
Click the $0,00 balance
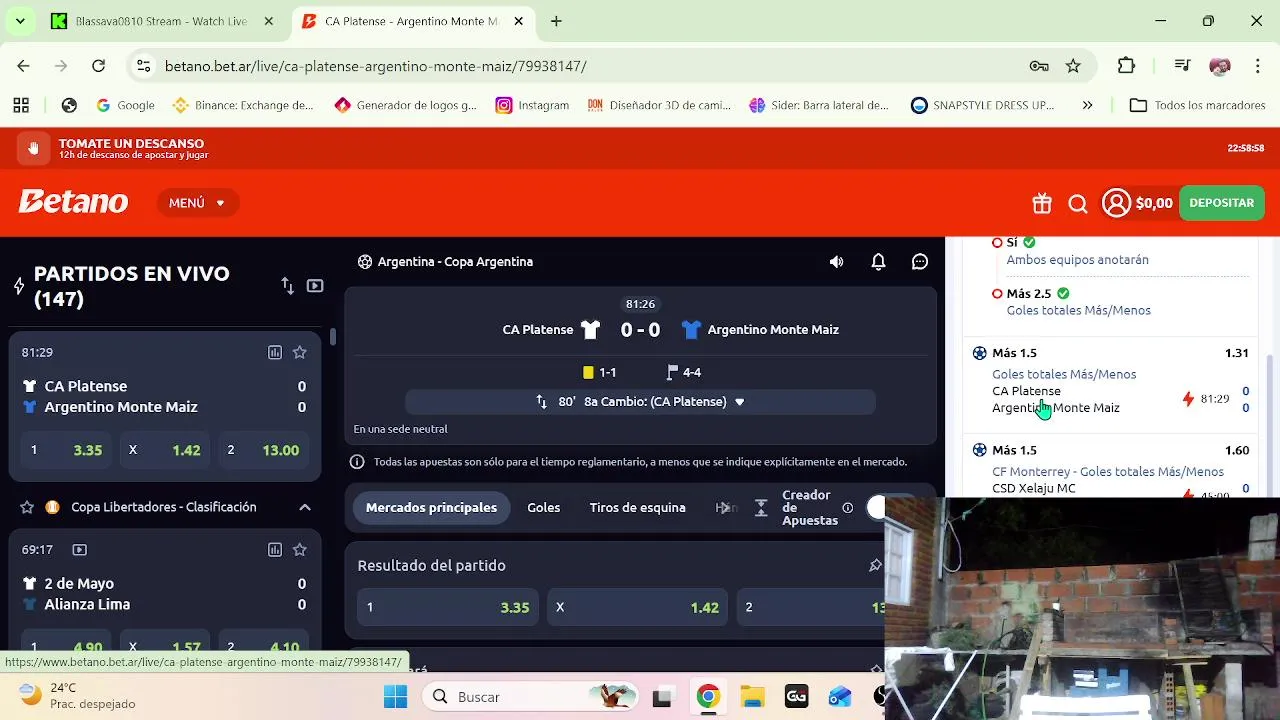tap(1154, 203)
